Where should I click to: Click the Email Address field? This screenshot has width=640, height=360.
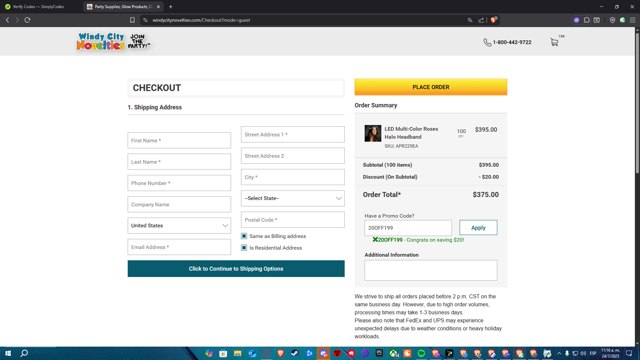(179, 247)
